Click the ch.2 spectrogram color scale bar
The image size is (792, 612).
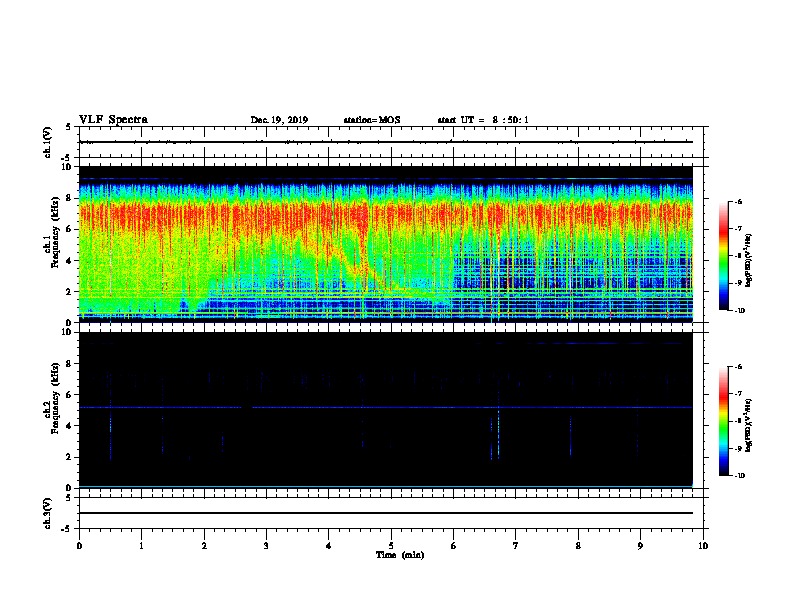(x=723, y=421)
